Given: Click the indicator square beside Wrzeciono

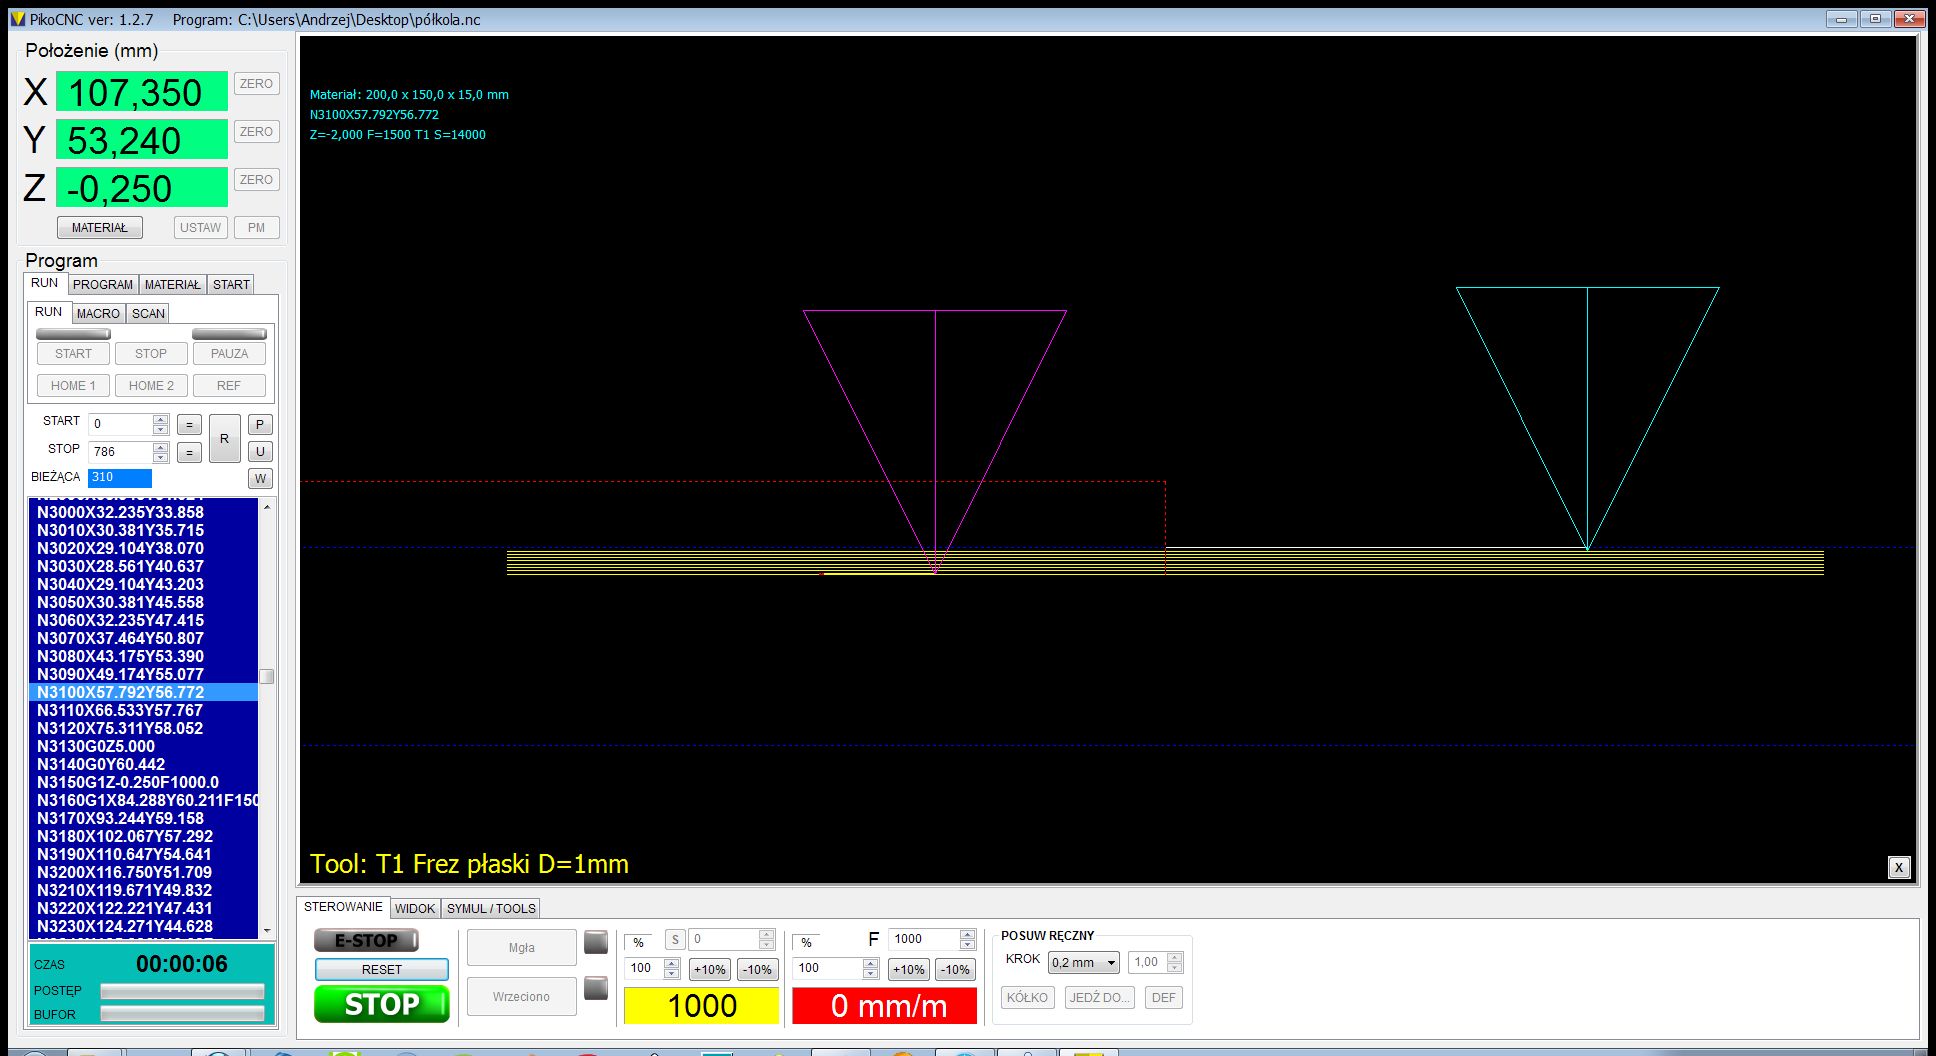Looking at the screenshot, I should tap(596, 988).
